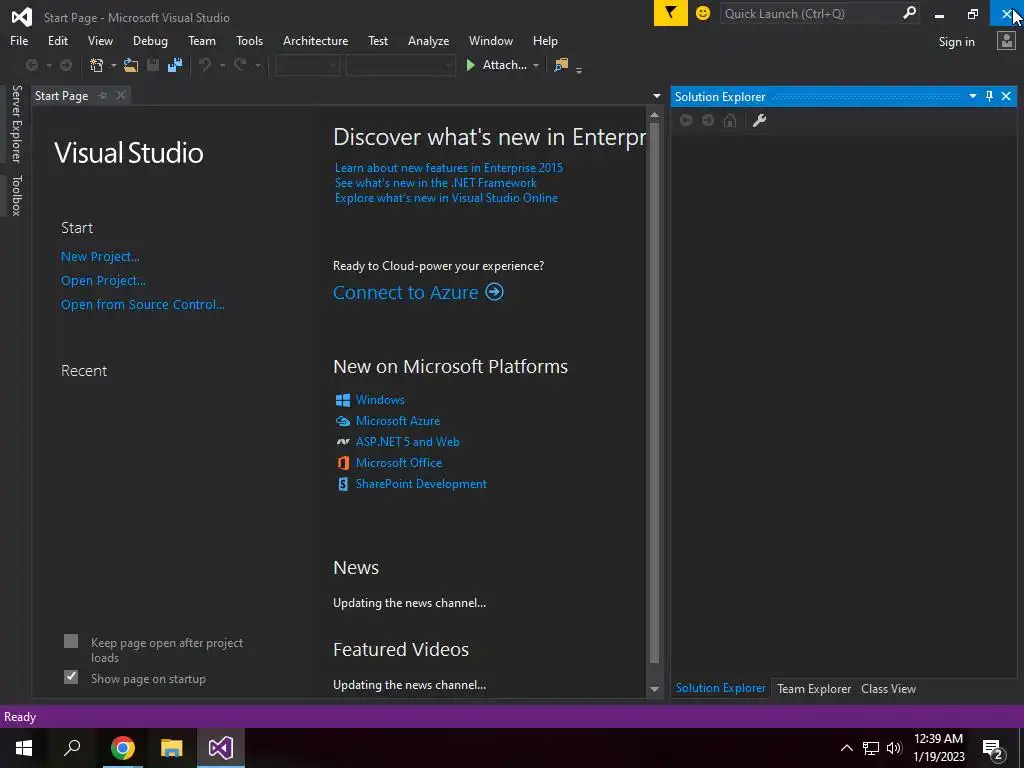Pin the Solution Explorer panel
This screenshot has width=1024, height=768.
tap(989, 96)
